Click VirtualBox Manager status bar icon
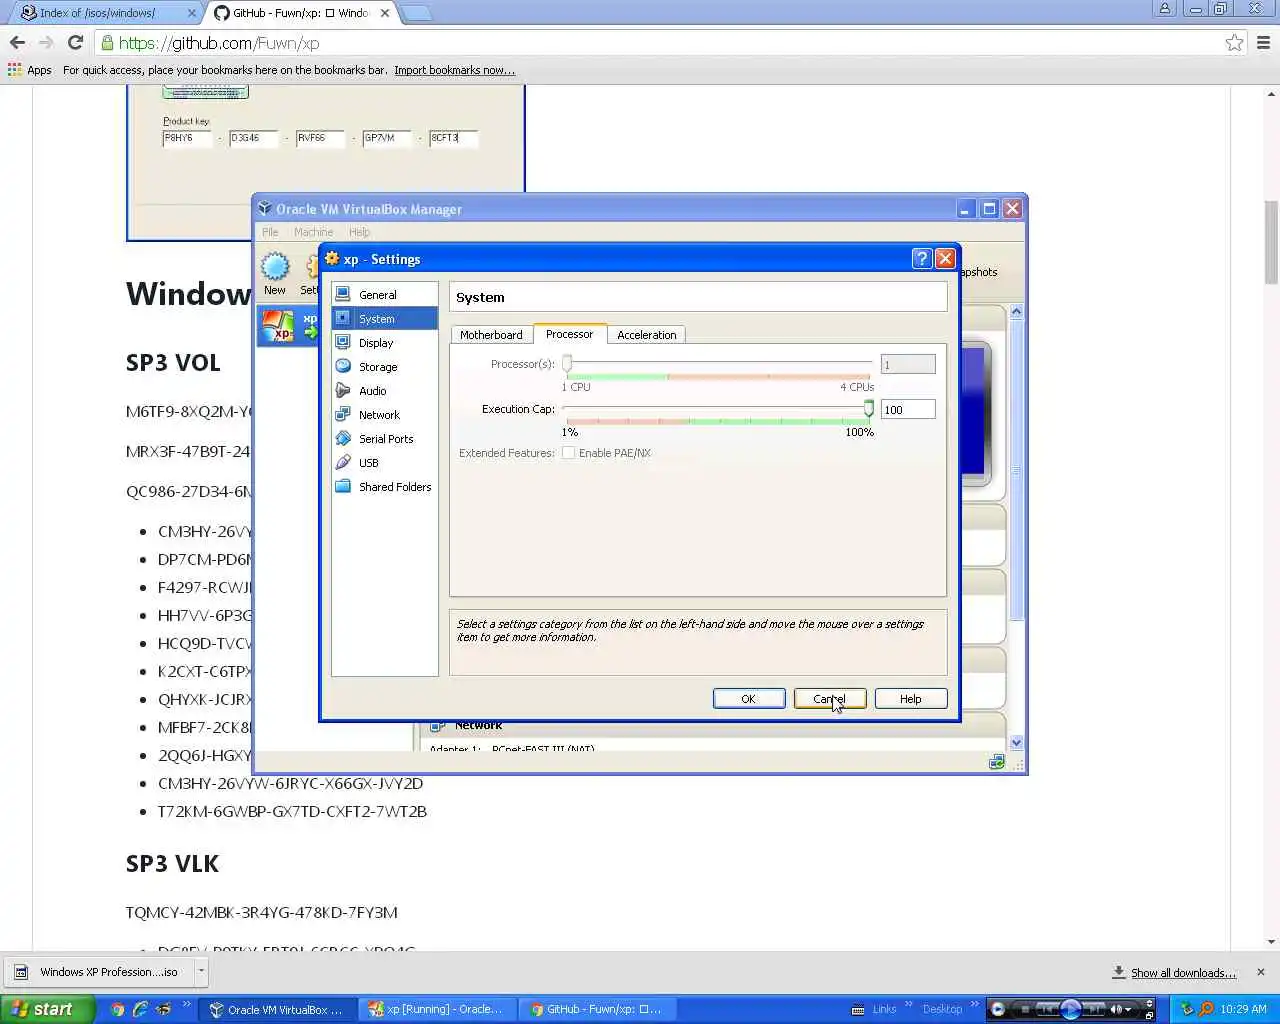The image size is (1280, 1024). tap(997, 762)
